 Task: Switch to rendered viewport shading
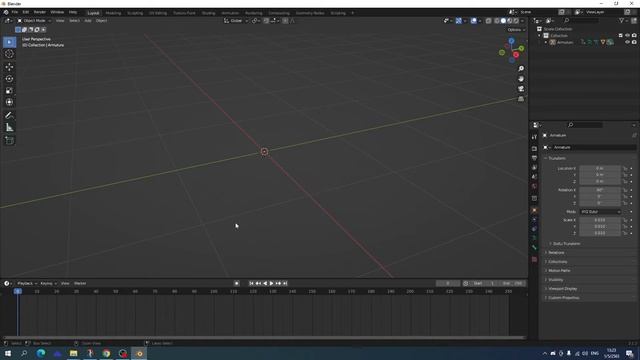[x=516, y=21]
